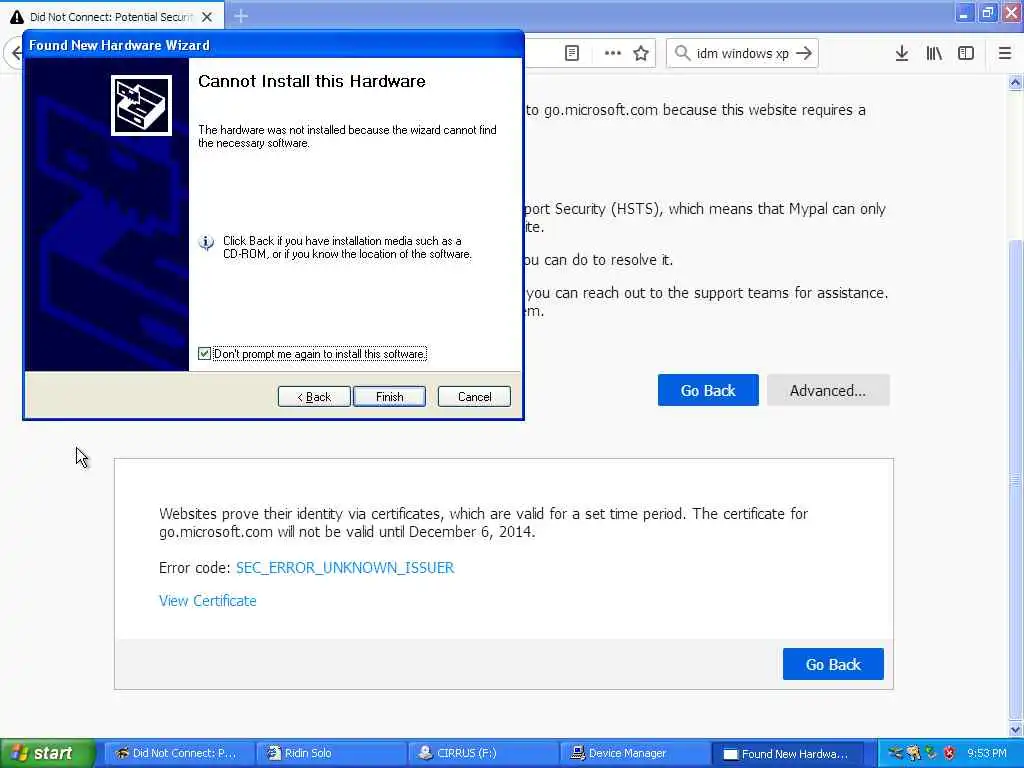
Task: Select Did Not Connect browser tab
Action: pos(112,17)
